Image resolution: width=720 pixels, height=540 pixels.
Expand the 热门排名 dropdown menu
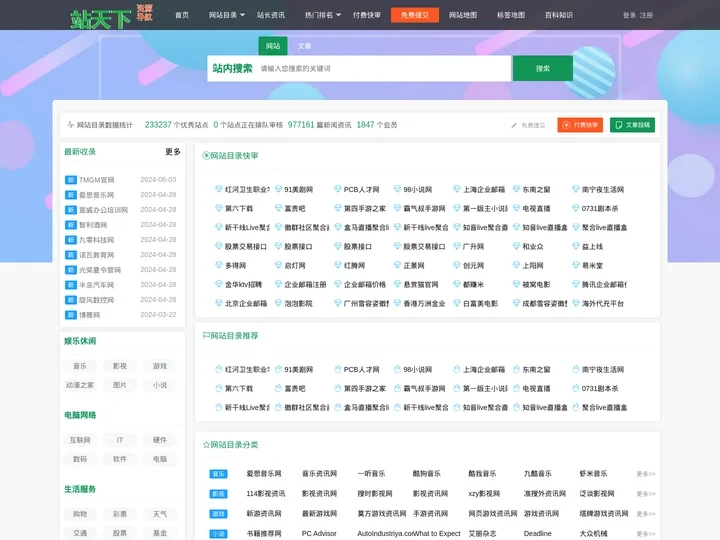(323, 15)
